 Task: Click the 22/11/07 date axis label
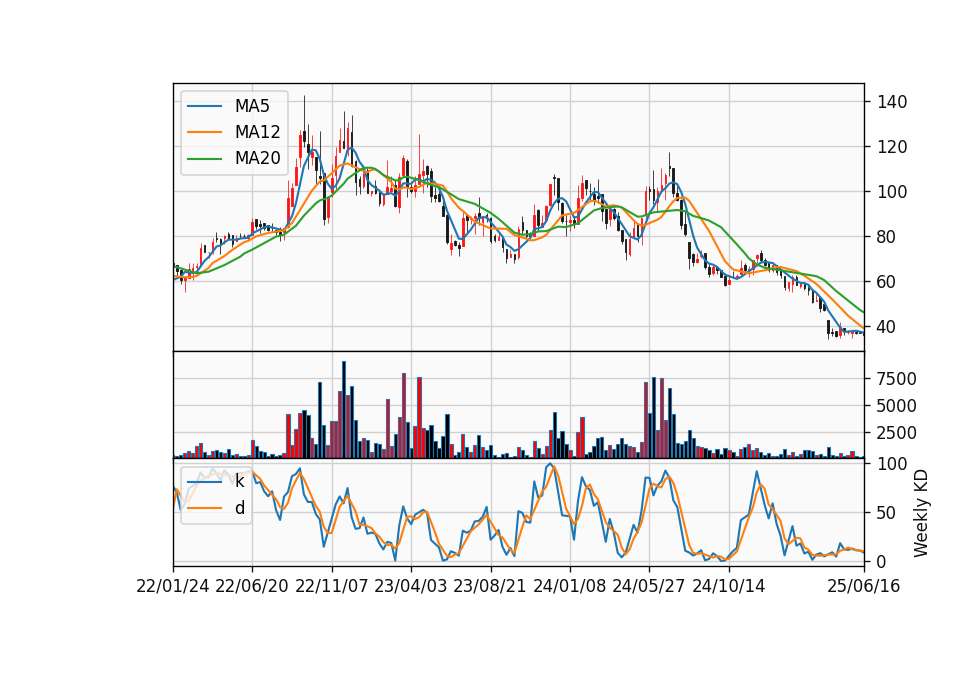(x=332, y=586)
